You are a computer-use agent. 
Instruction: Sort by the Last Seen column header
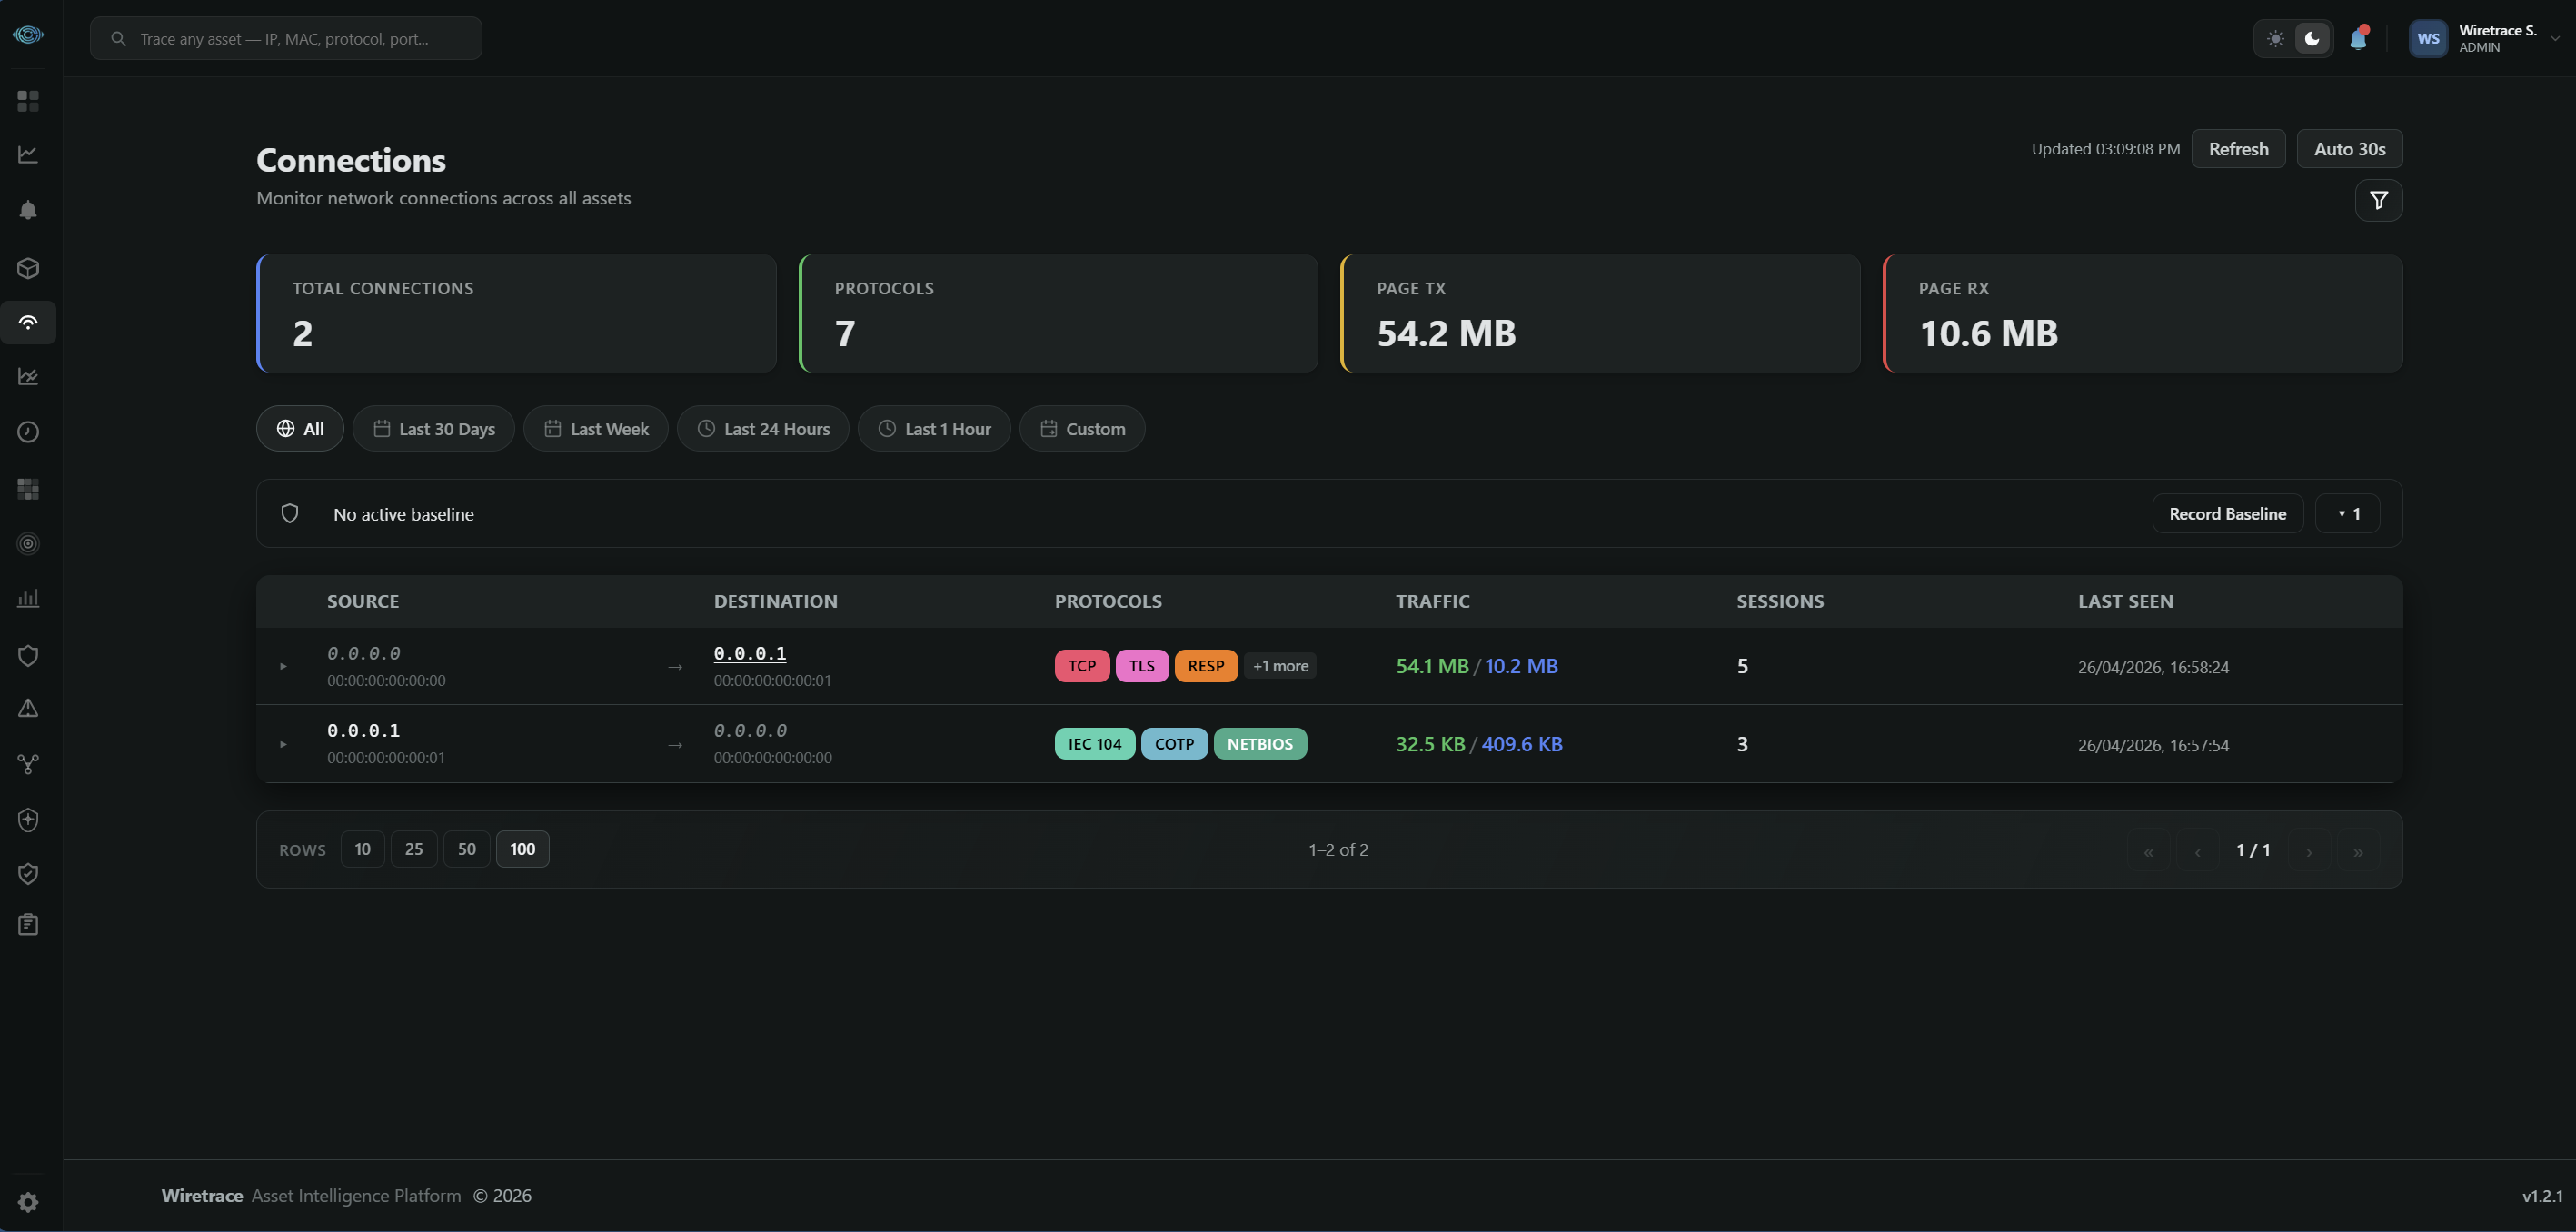(2125, 601)
